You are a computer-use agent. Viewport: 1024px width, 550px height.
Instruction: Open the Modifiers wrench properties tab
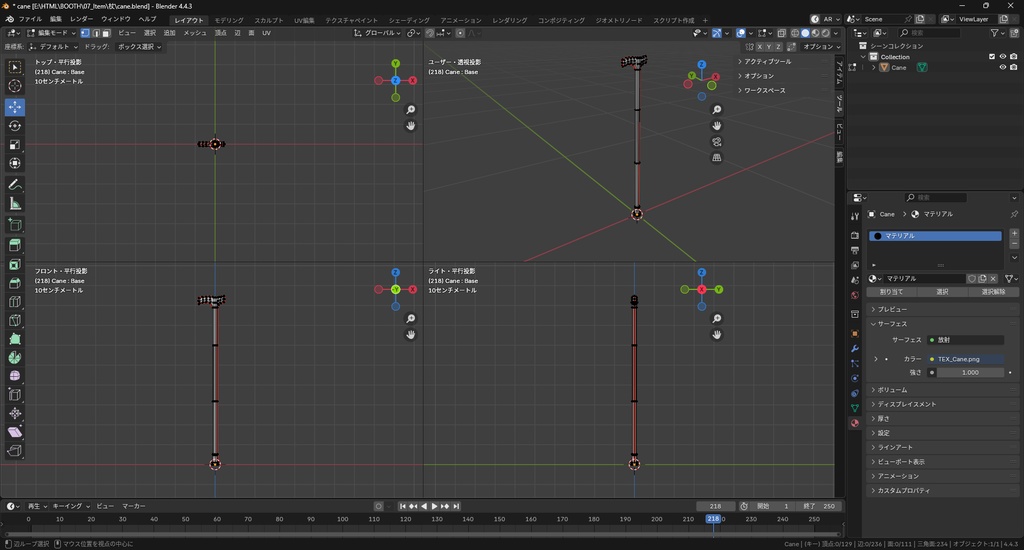point(854,348)
